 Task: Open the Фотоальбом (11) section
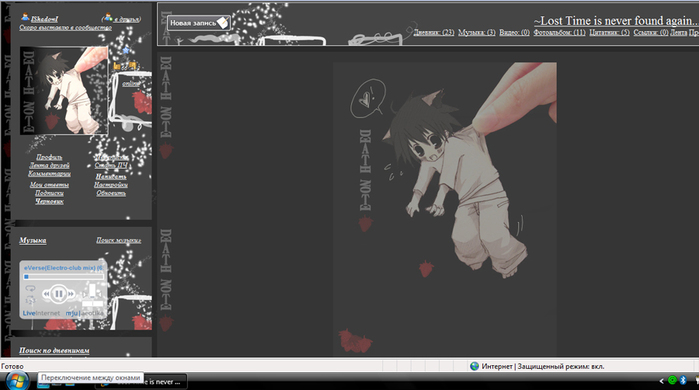pos(559,33)
